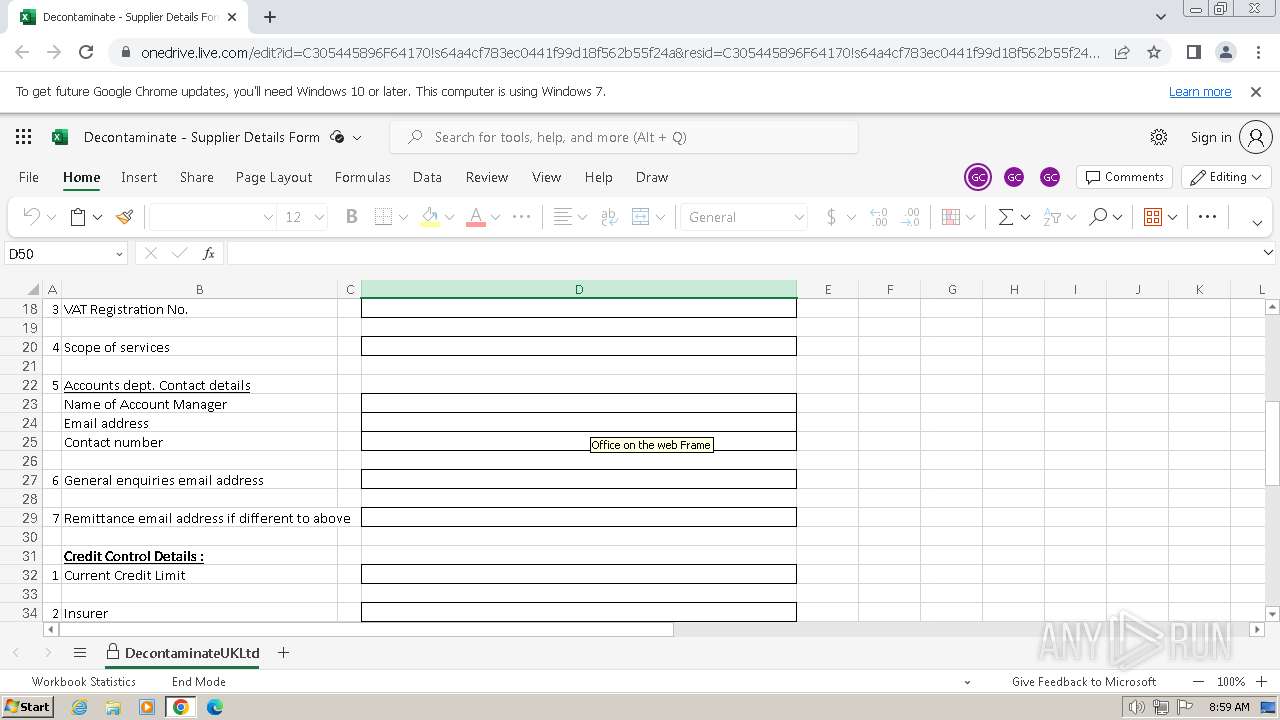Bookmark this page star icon
Image resolution: width=1280 pixels, height=720 pixels.
click(x=1154, y=53)
